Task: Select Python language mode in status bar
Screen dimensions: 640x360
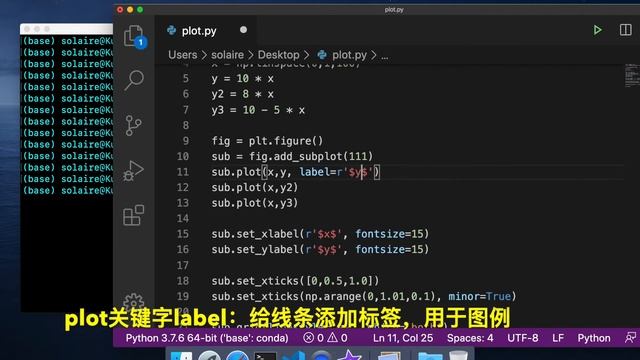Action: coord(594,338)
